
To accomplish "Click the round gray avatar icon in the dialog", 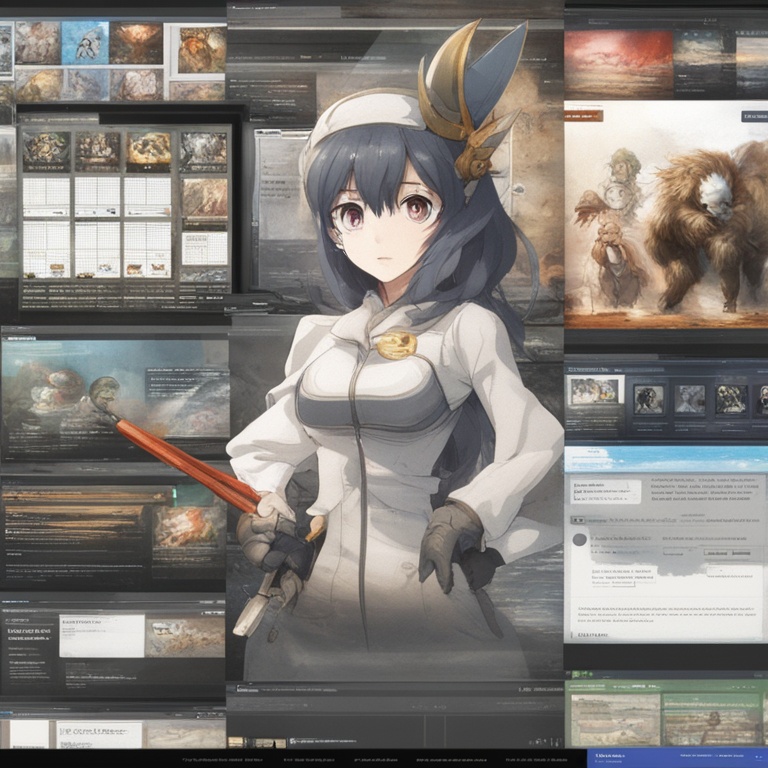I will click(x=579, y=539).
